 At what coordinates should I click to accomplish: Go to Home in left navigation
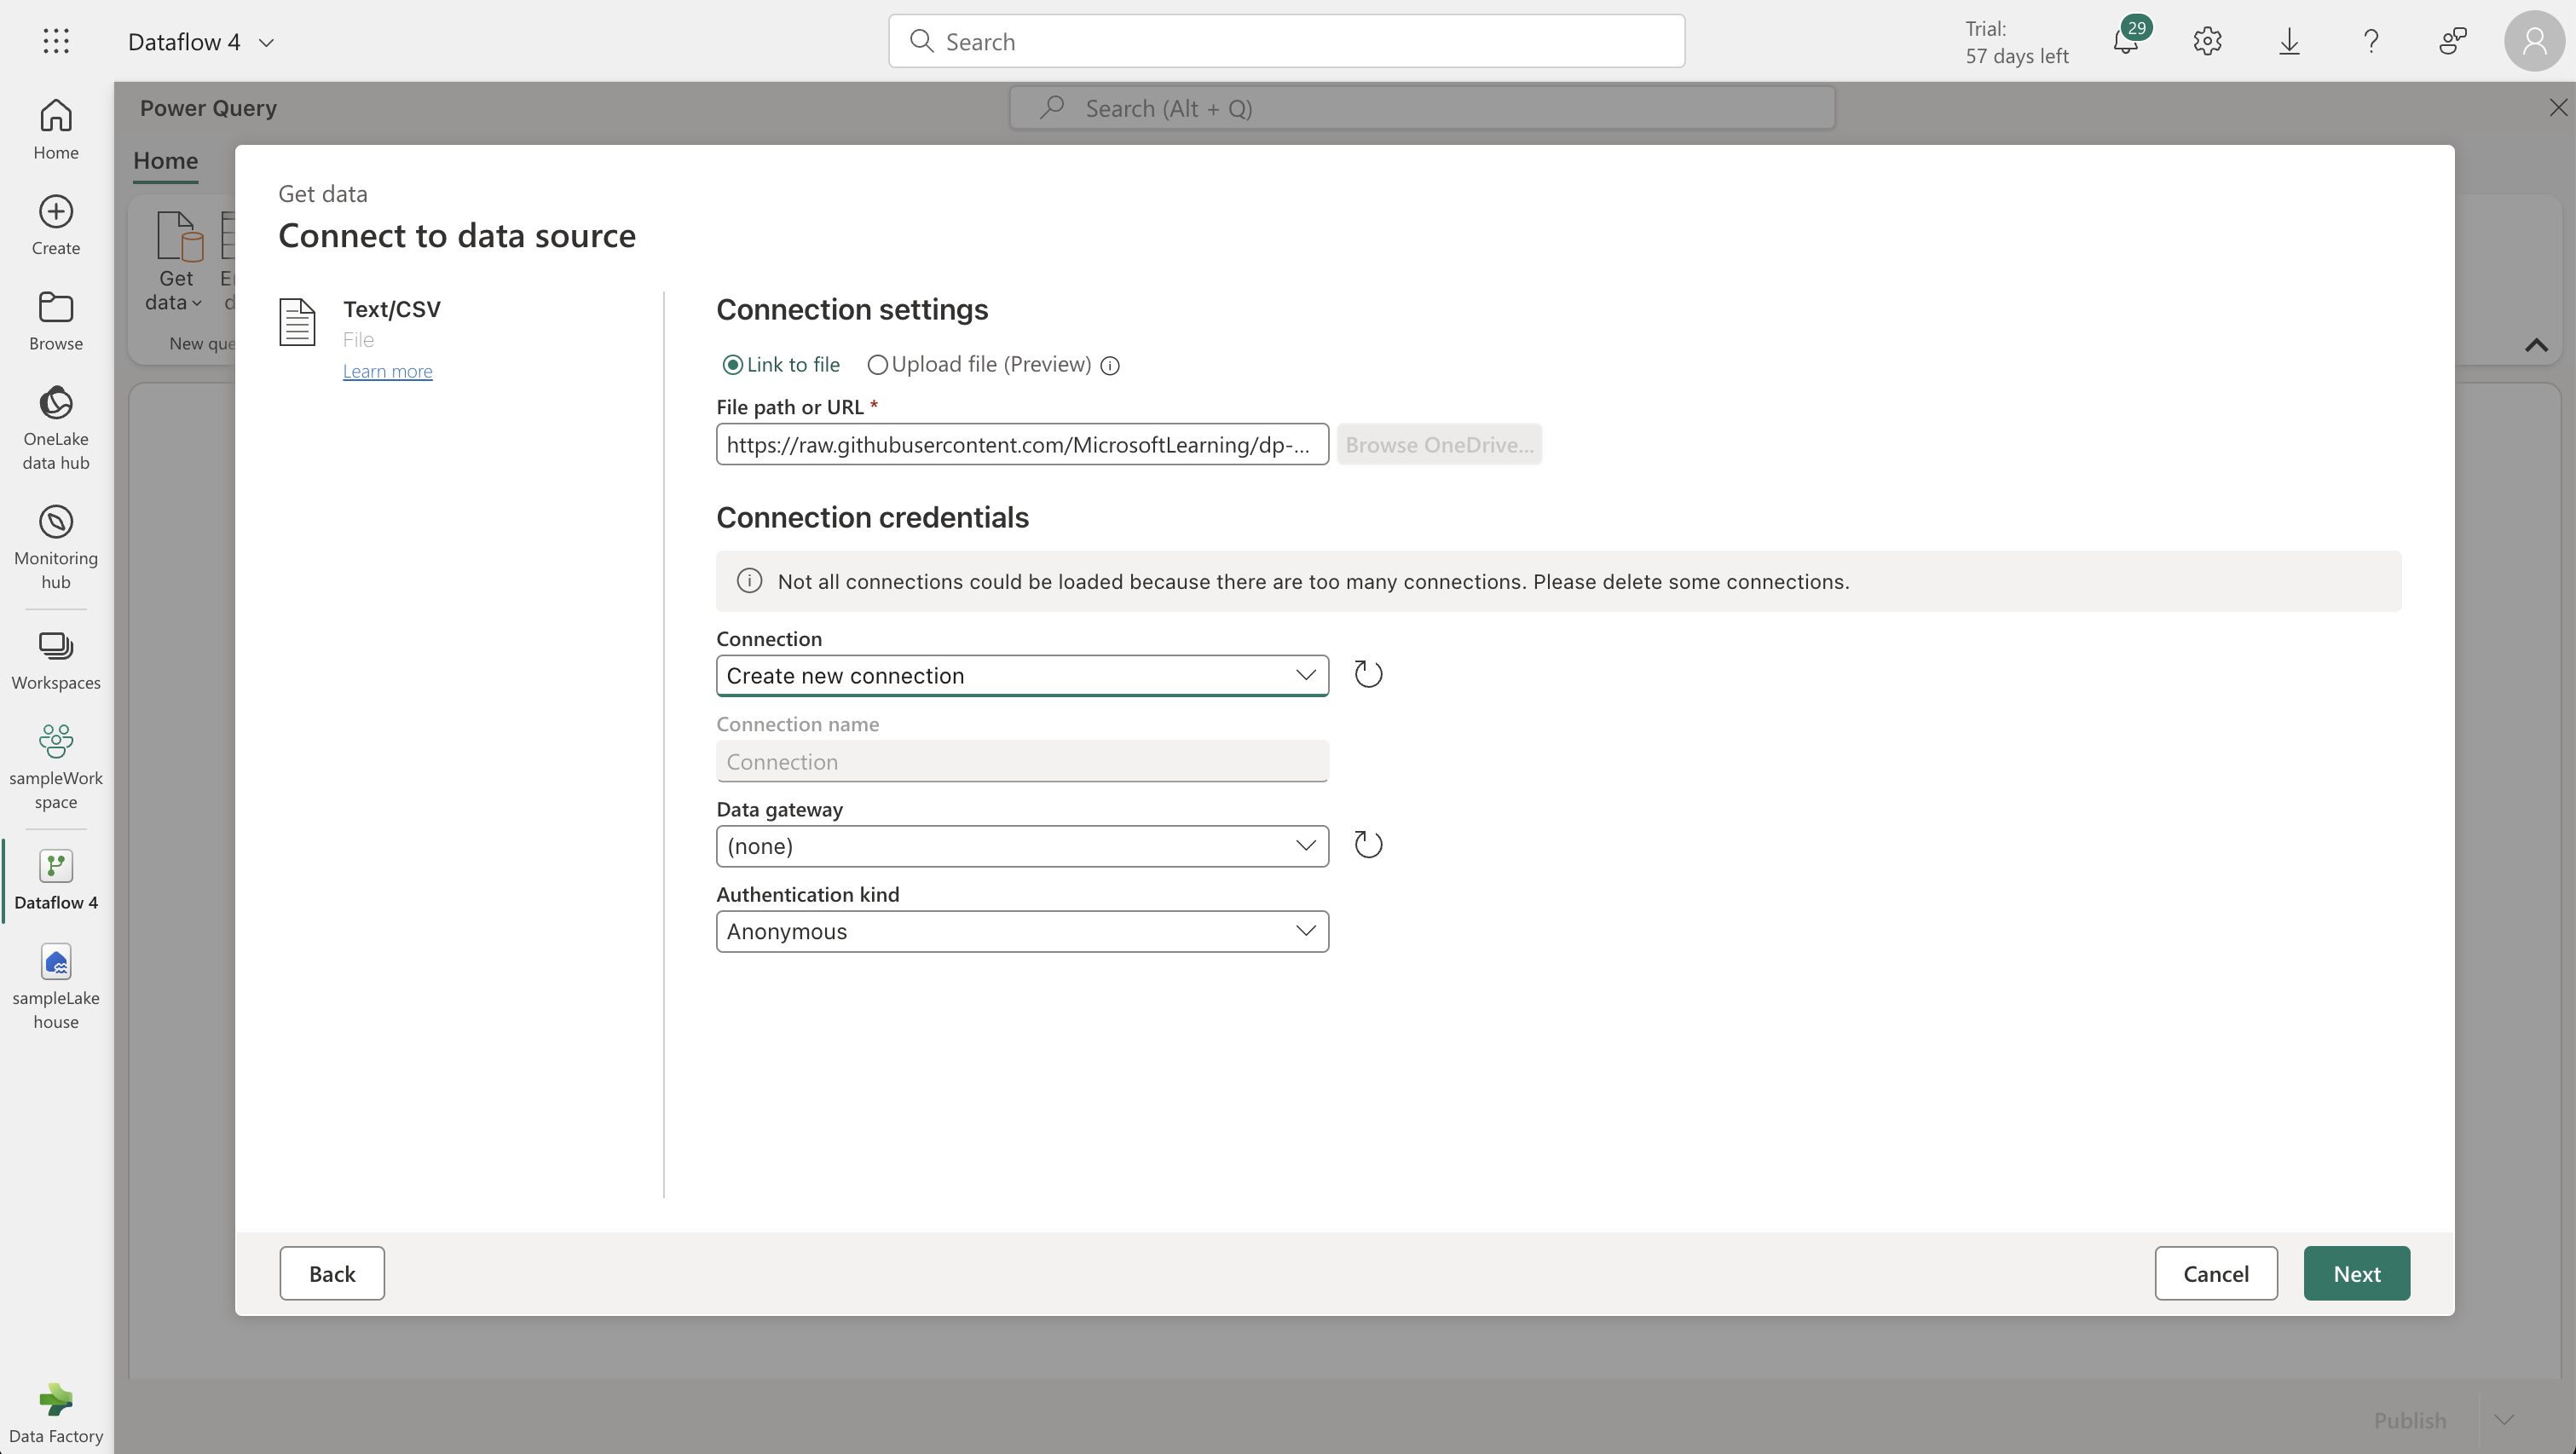point(56,129)
